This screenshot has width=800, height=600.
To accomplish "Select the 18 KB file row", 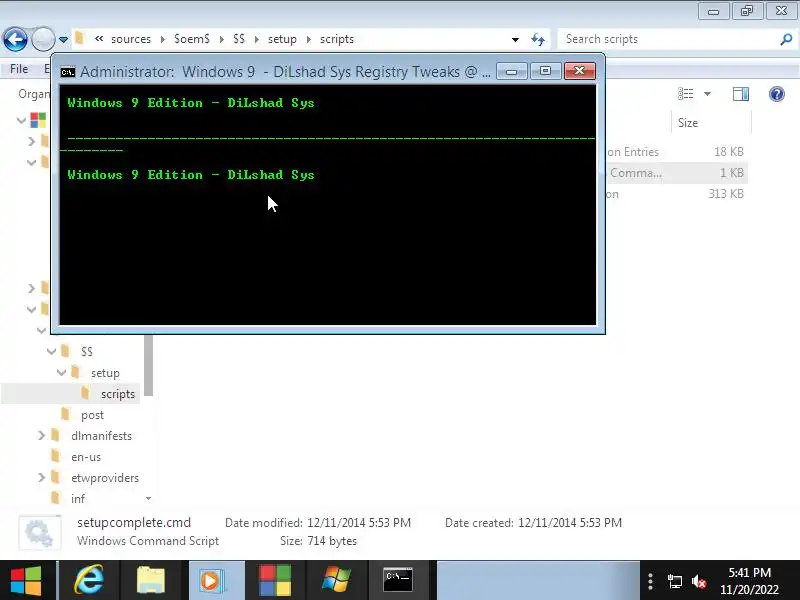I will 677,152.
